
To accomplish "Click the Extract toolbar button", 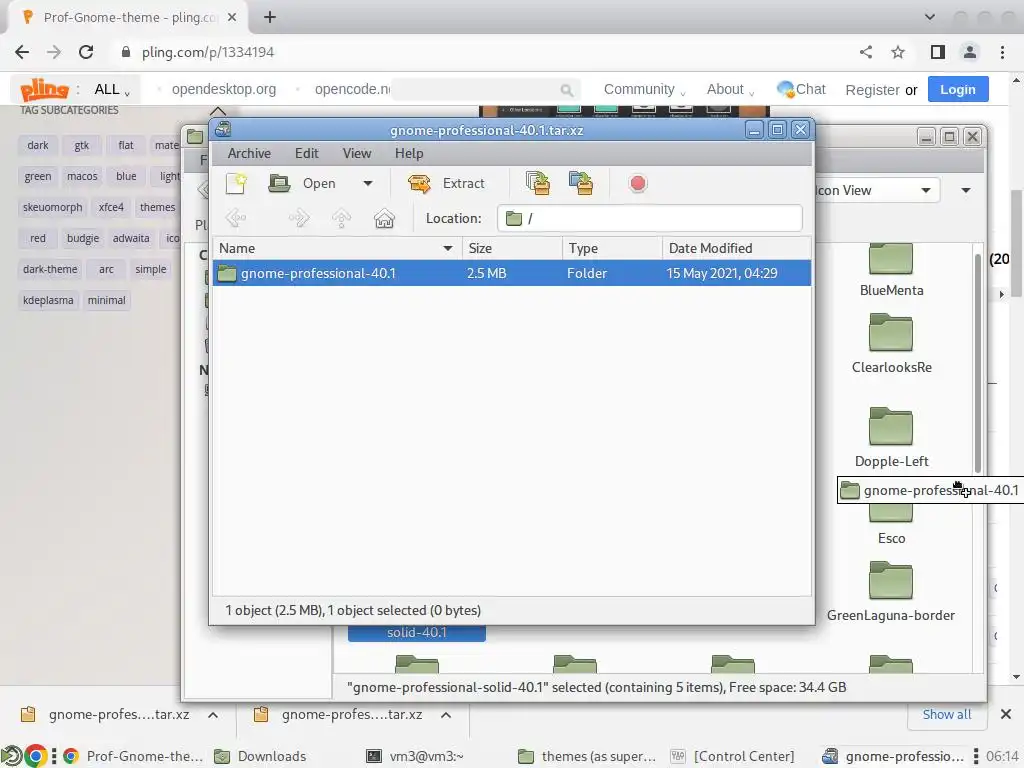I will coord(446,184).
